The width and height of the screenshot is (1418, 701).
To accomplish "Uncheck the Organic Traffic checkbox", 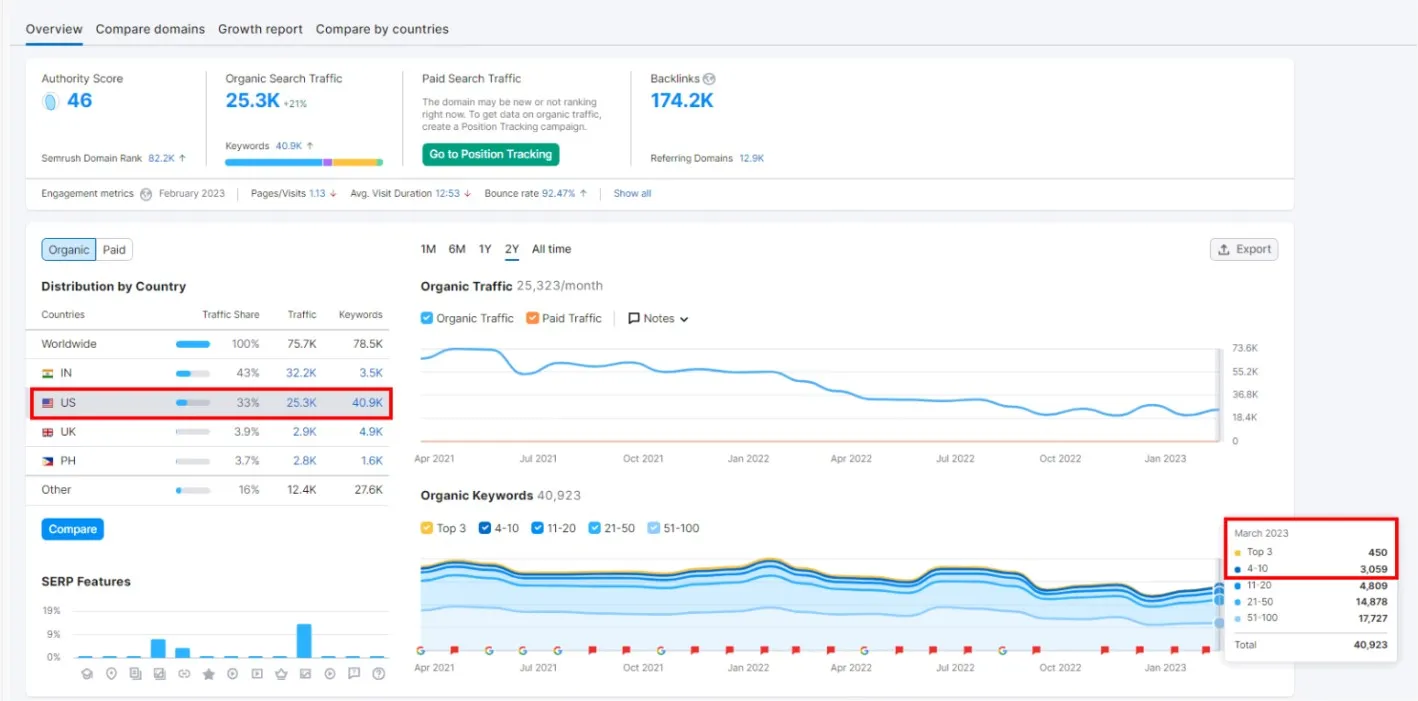I will [x=427, y=318].
